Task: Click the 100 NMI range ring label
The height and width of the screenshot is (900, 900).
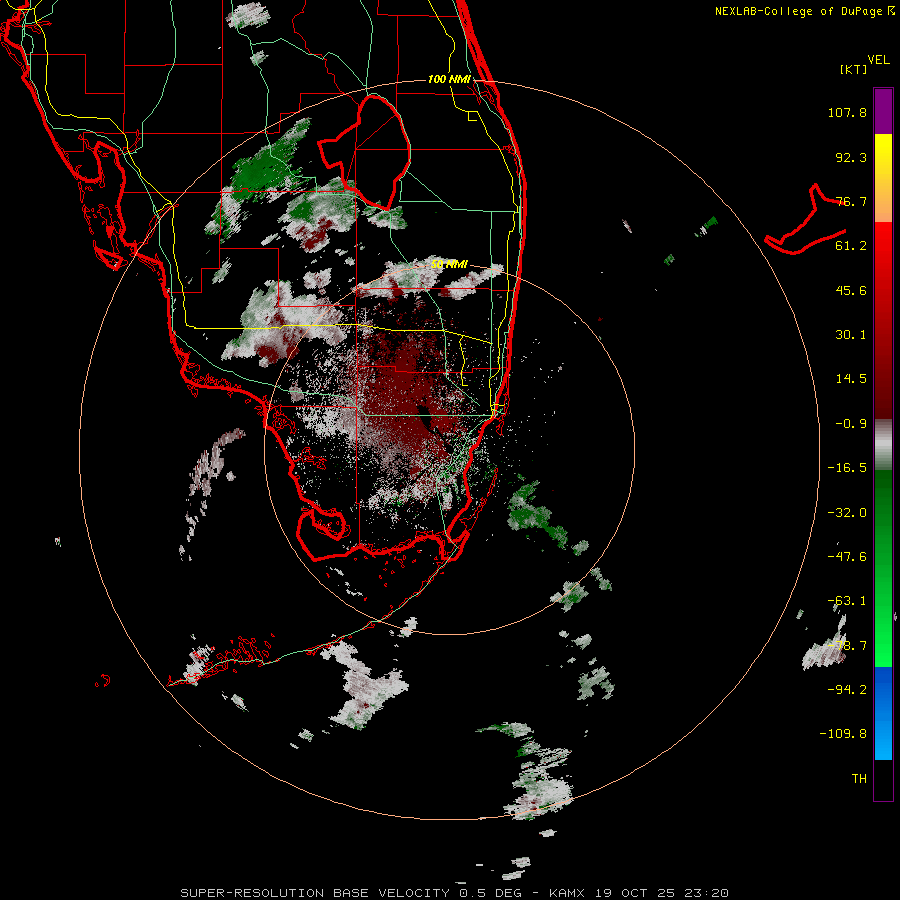Action: [x=449, y=79]
